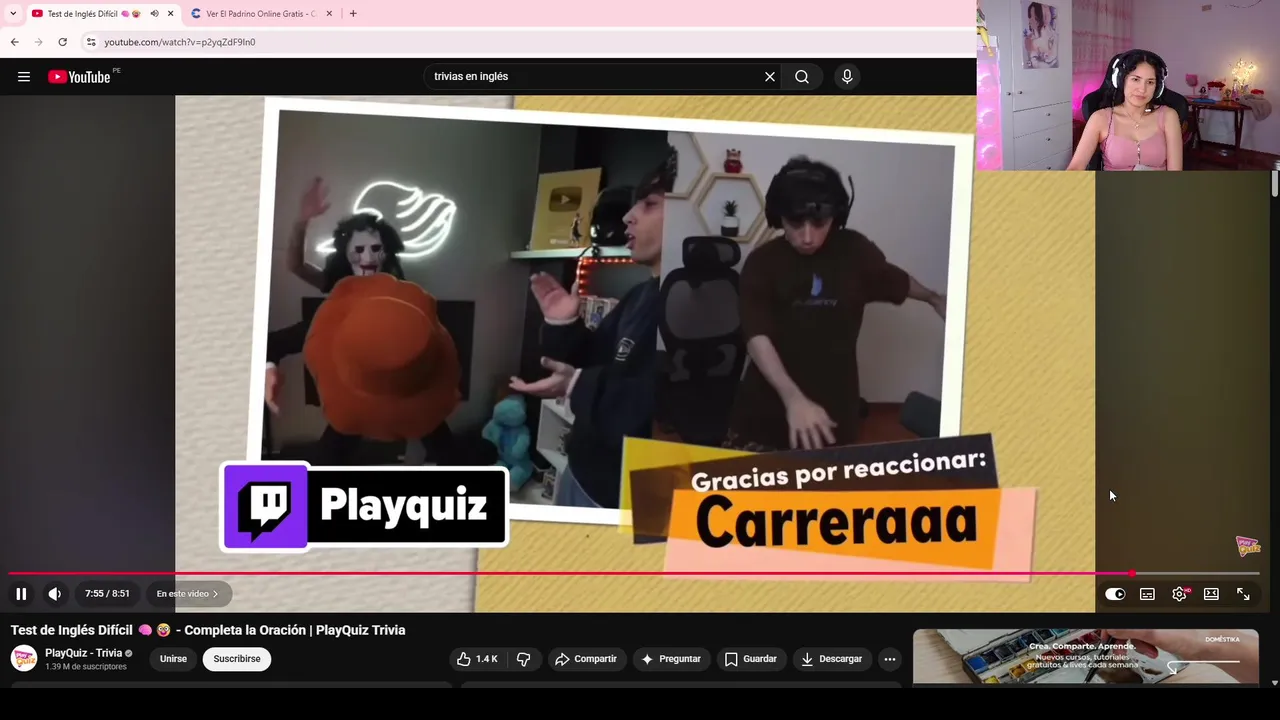The height and width of the screenshot is (720, 1280).
Task: Like the video (1.4 K)
Action: tap(477, 659)
